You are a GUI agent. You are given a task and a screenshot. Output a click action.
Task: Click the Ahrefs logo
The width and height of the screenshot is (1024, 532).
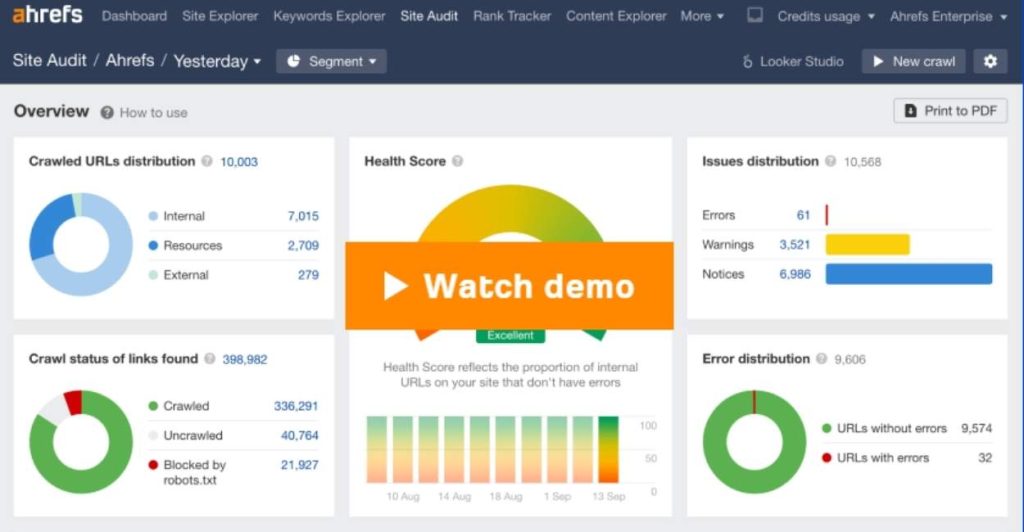48,16
